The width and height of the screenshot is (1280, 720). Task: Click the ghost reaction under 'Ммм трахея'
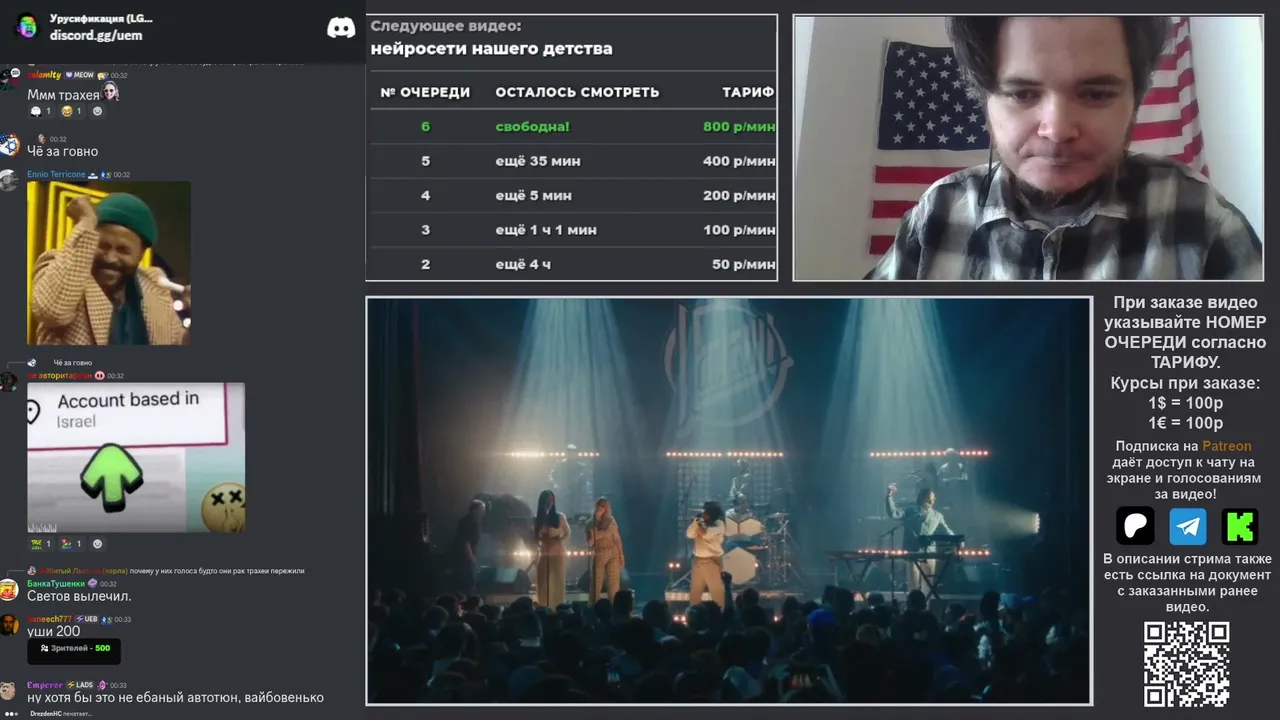point(41,111)
